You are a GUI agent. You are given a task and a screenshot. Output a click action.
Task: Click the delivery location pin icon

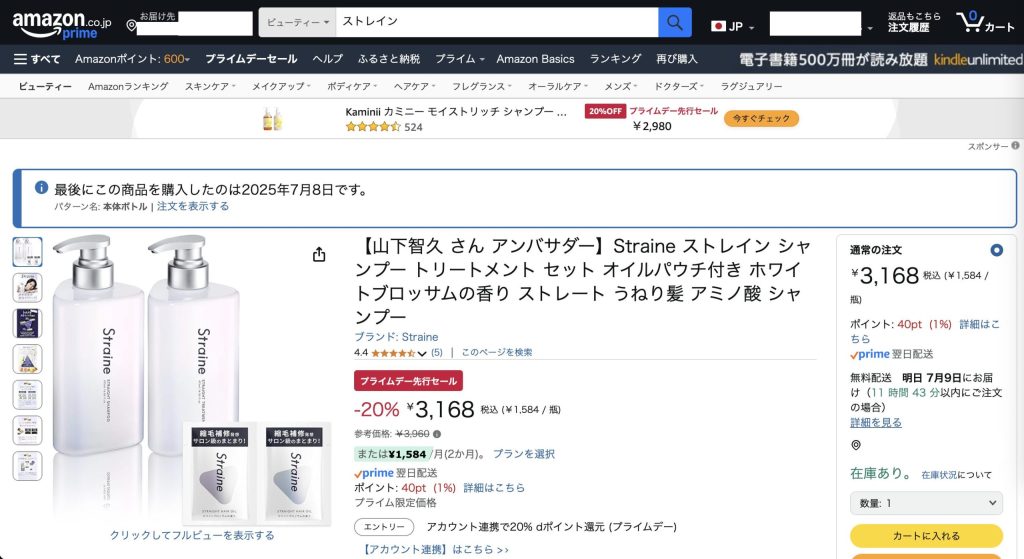point(131,26)
